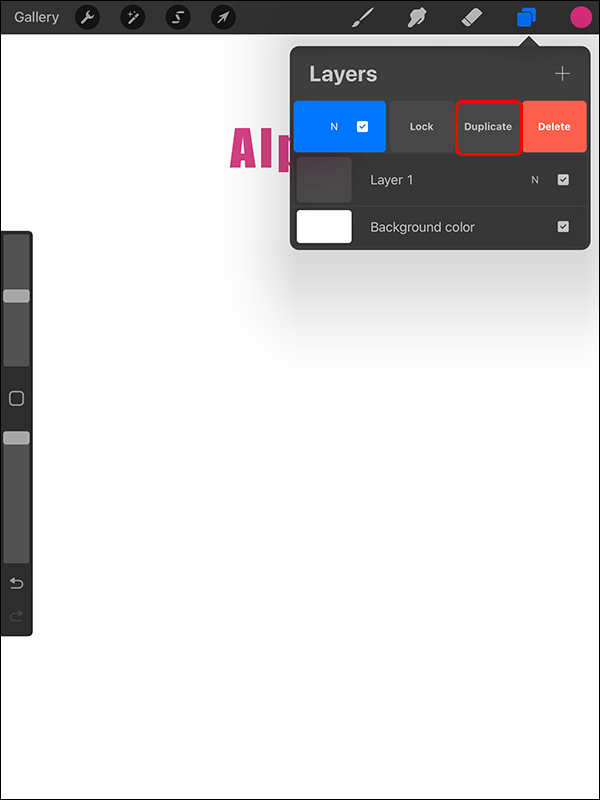Image resolution: width=600 pixels, height=800 pixels.
Task: Activate the Selection tool
Action: click(x=178, y=18)
